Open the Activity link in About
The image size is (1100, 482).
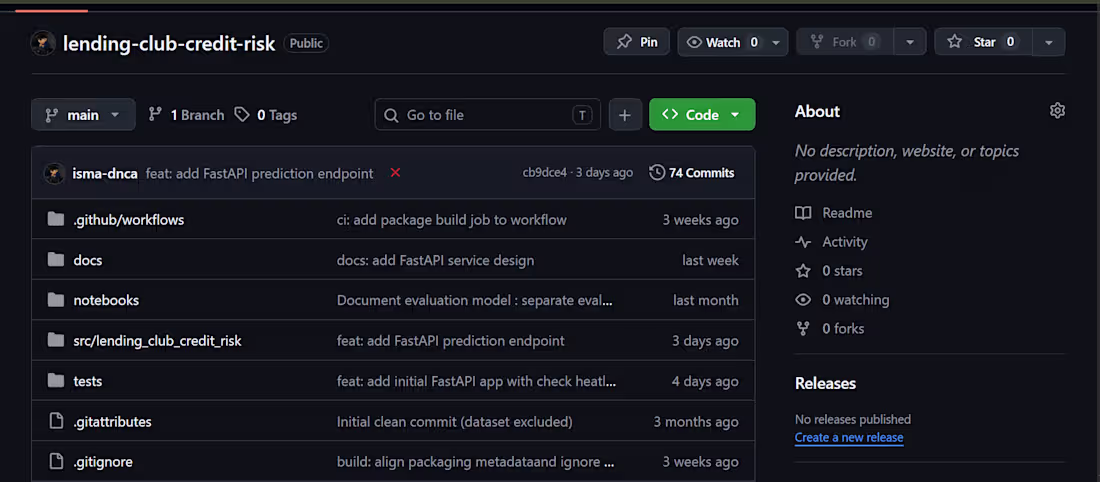832,242
